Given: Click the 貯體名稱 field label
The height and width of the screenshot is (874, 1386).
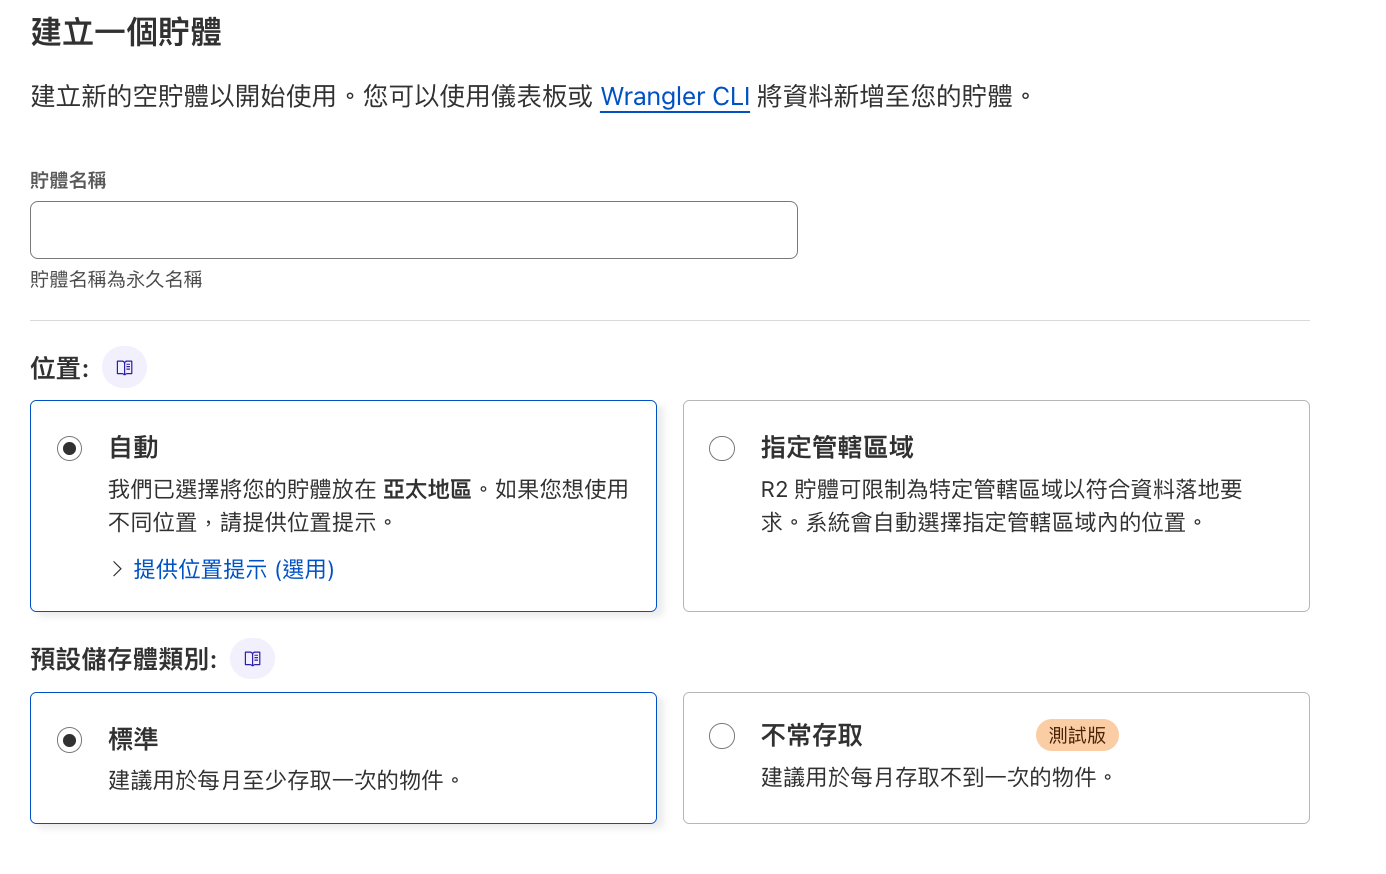Looking at the screenshot, I should pyautogui.click(x=68, y=180).
